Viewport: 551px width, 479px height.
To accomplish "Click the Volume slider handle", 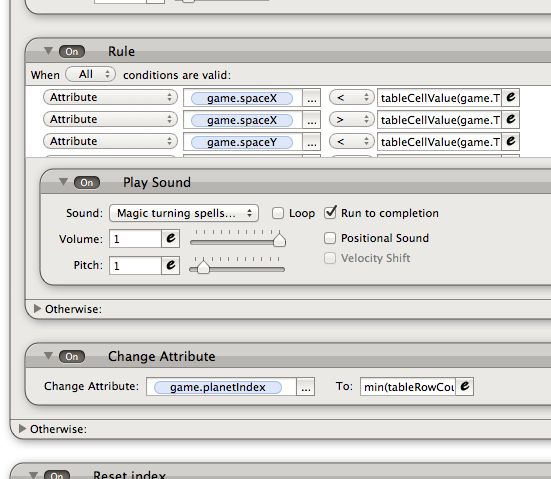I will 279,240.
